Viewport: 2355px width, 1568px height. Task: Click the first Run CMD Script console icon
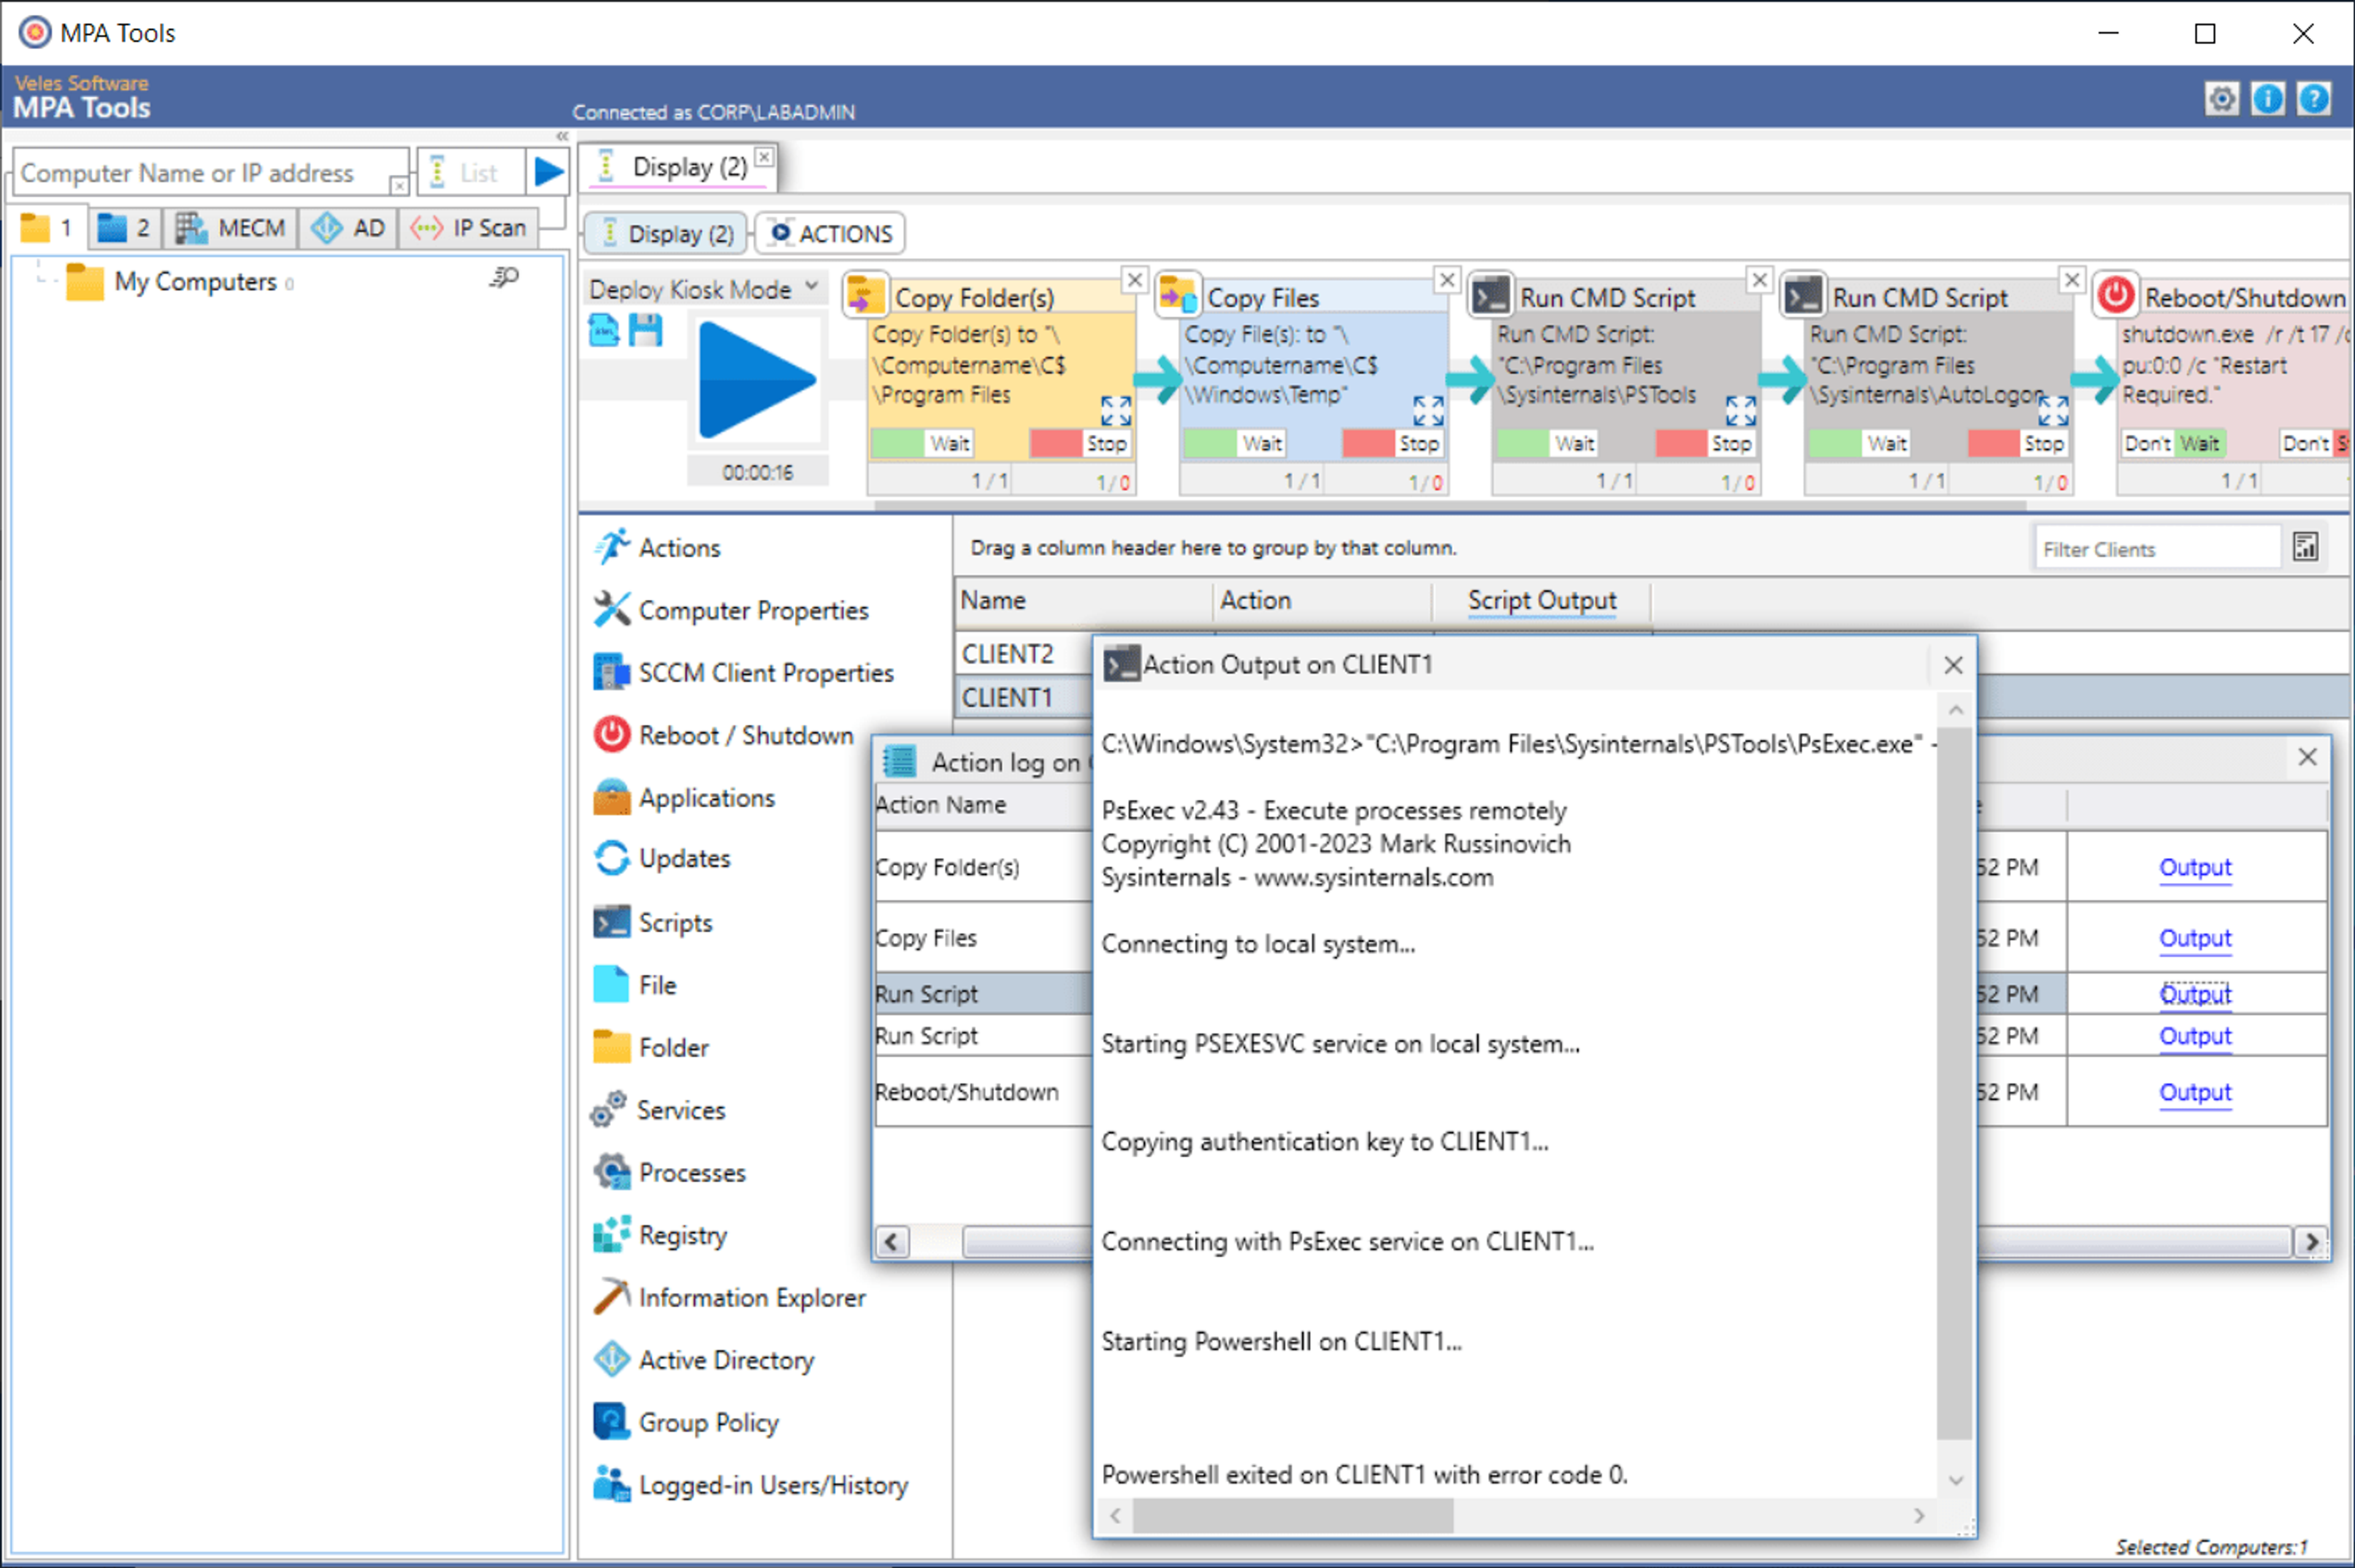click(x=1490, y=295)
